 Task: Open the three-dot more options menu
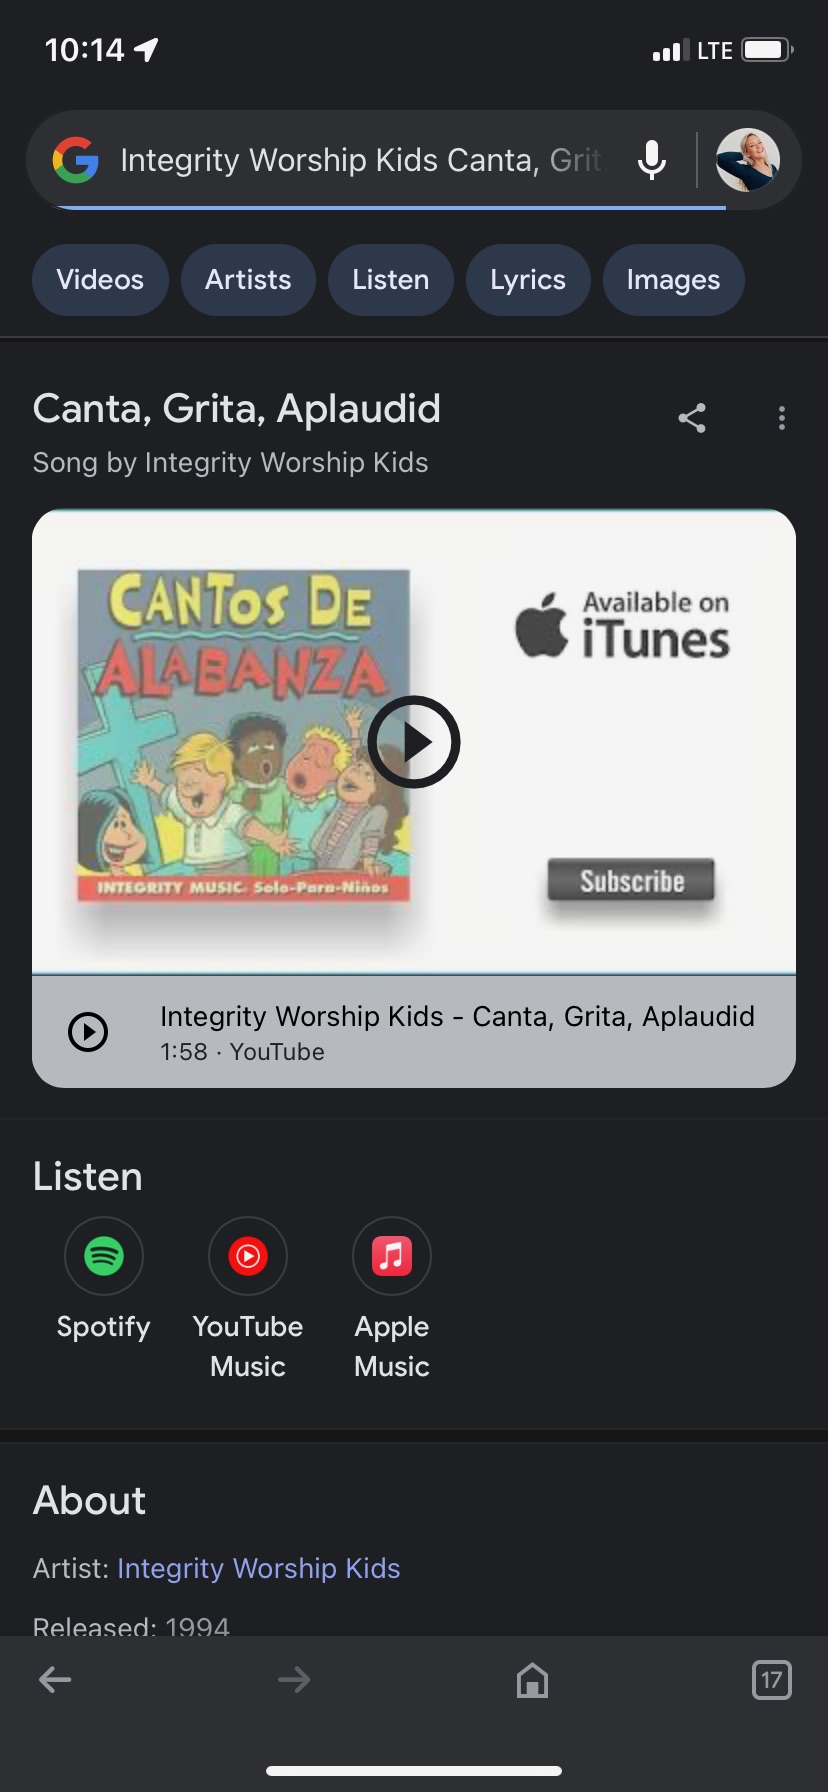click(x=782, y=418)
